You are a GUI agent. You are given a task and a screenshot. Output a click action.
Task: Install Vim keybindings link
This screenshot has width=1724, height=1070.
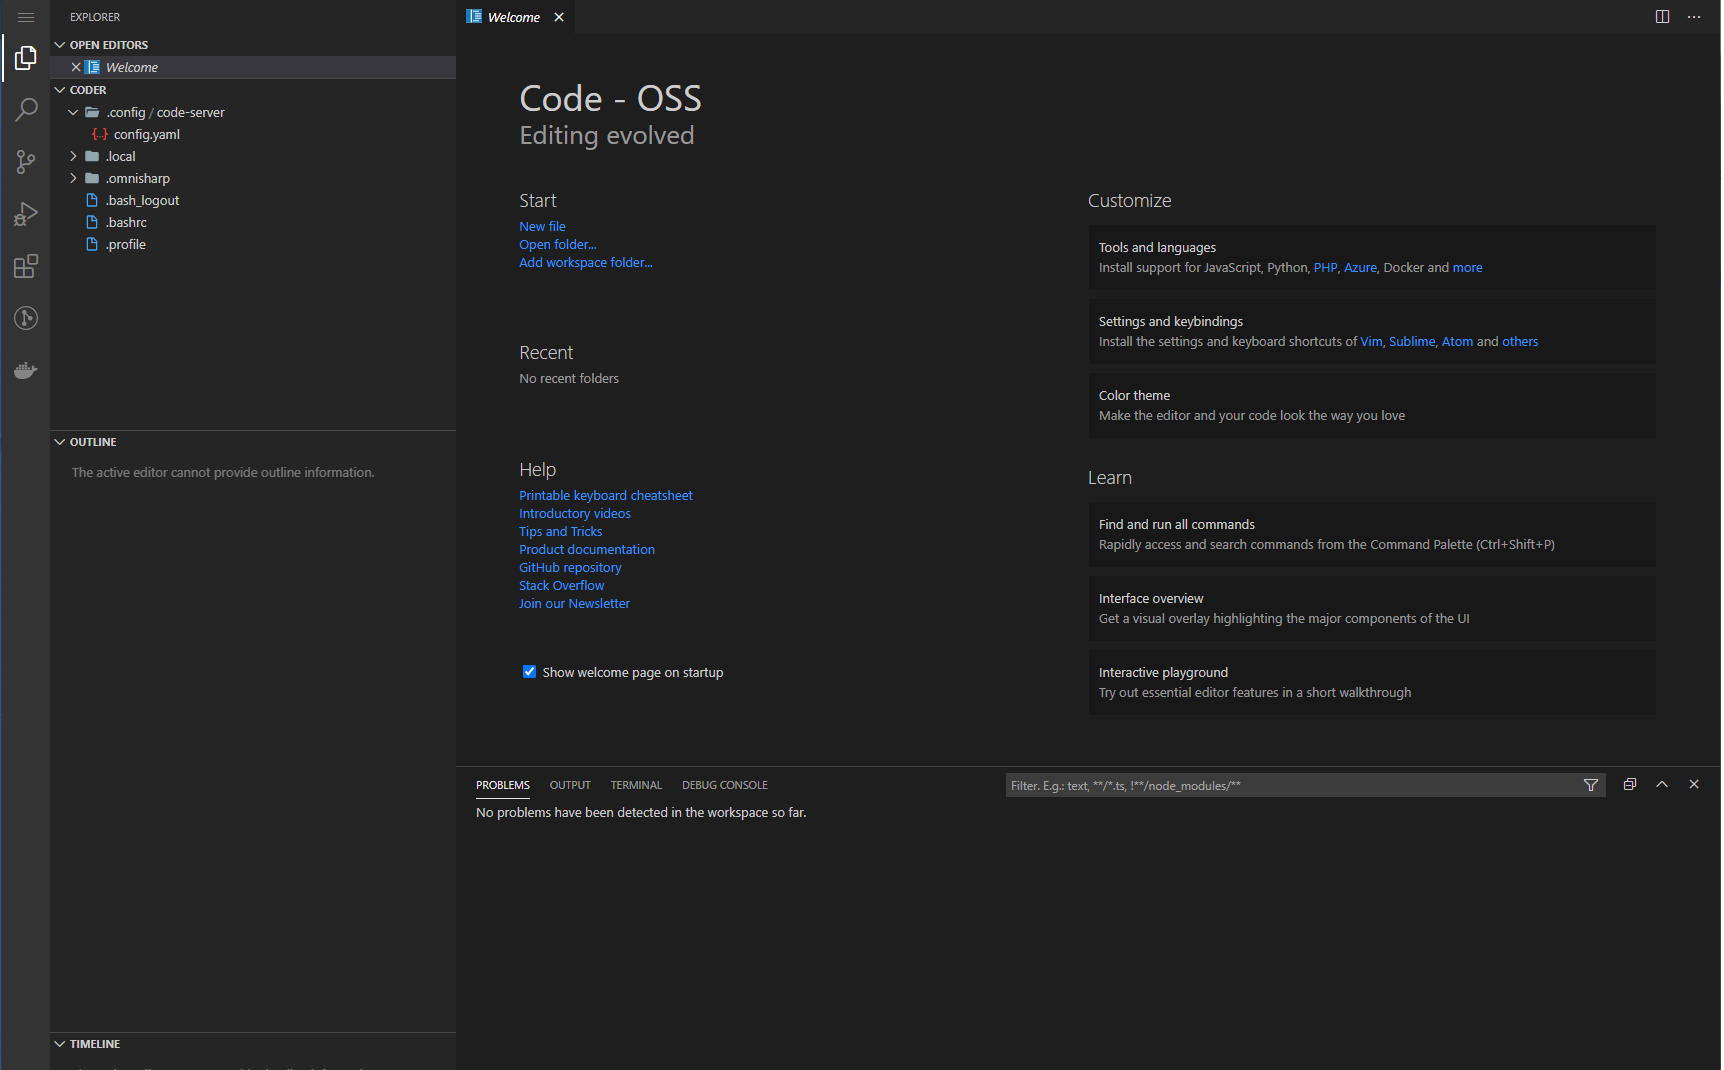(x=1371, y=342)
